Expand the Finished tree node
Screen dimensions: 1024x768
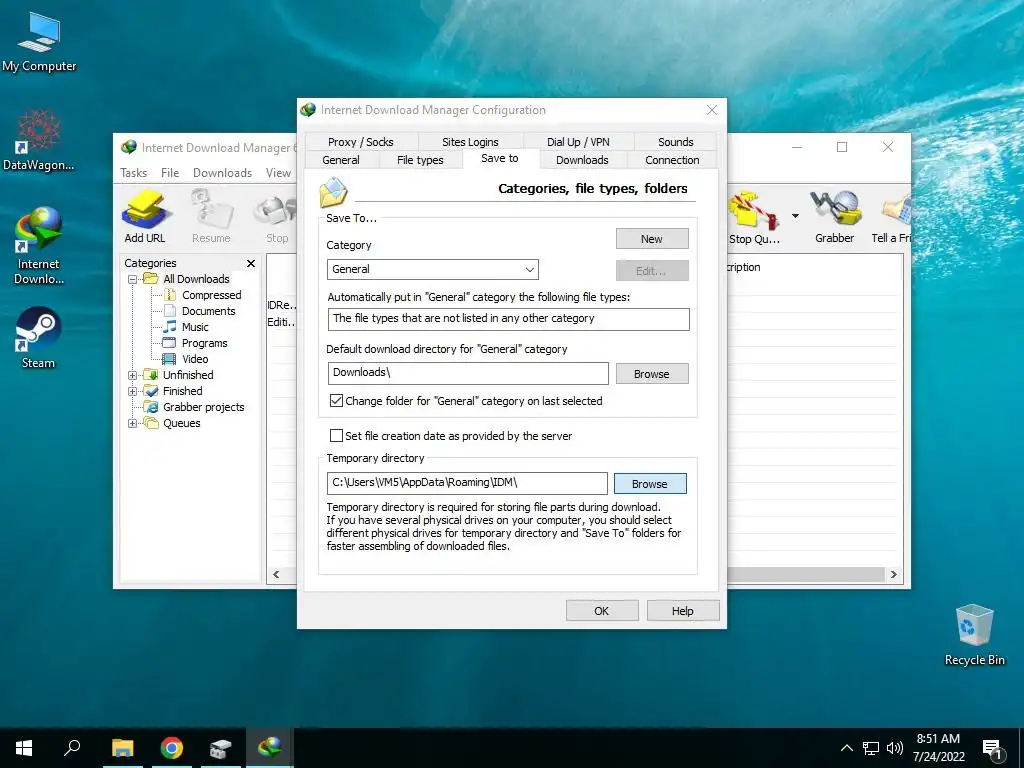pos(133,391)
